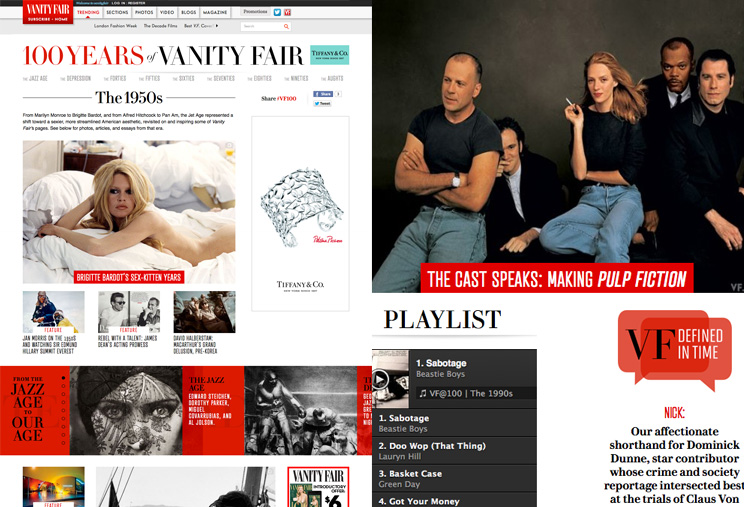The width and height of the screenshot is (744, 507).
Task: Open The Decade Films trending link
Action: [160, 26]
